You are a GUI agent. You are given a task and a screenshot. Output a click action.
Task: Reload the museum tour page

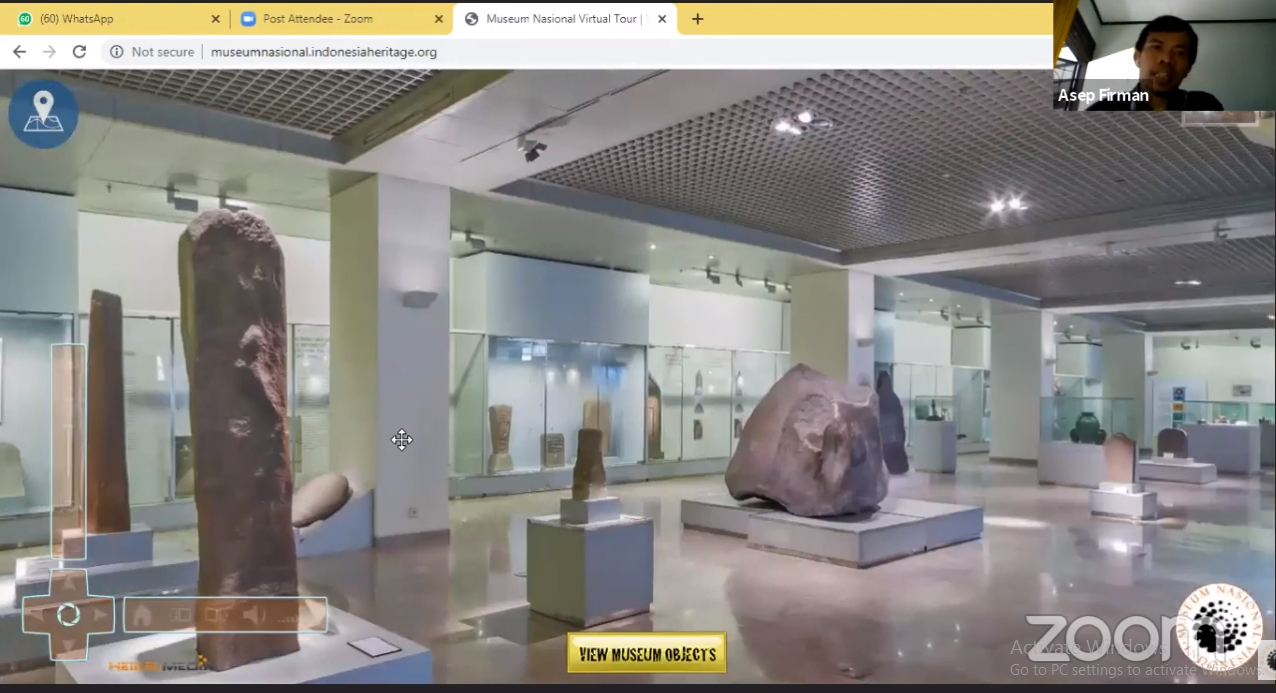click(79, 52)
